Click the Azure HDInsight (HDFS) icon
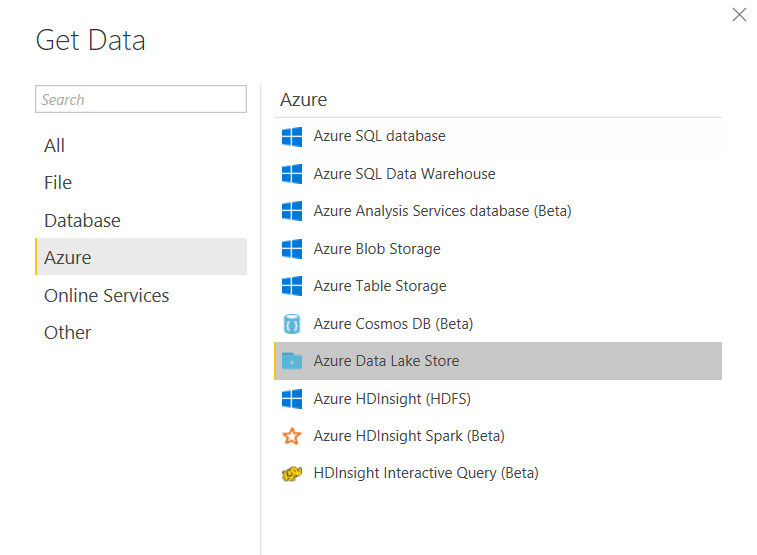Screen dimensions: 757x555 pyautogui.click(x=292, y=399)
